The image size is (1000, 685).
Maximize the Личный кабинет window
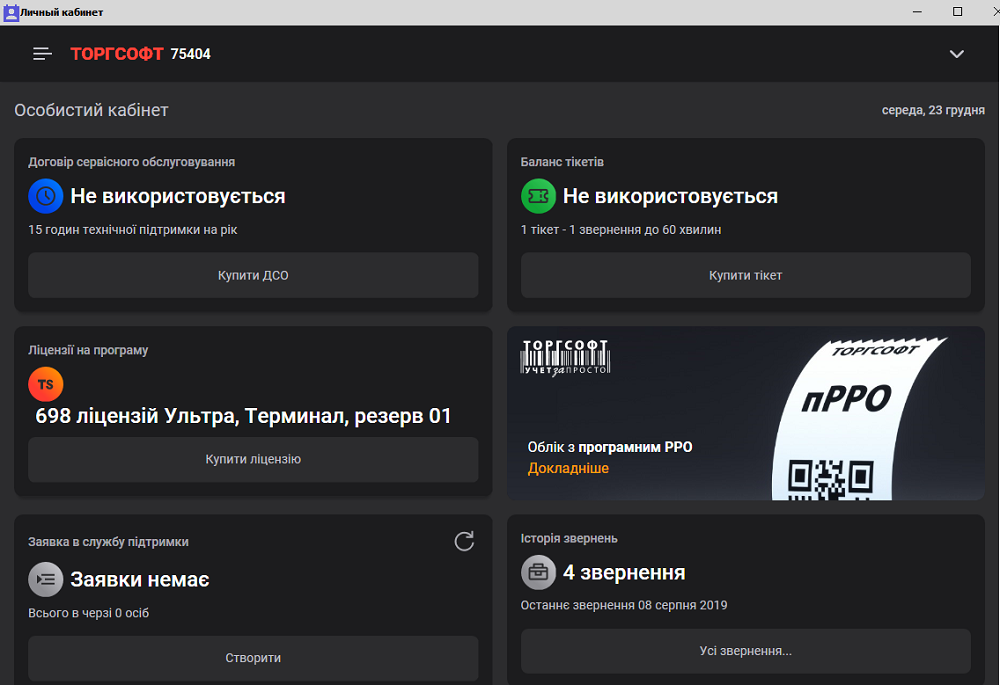[957, 12]
